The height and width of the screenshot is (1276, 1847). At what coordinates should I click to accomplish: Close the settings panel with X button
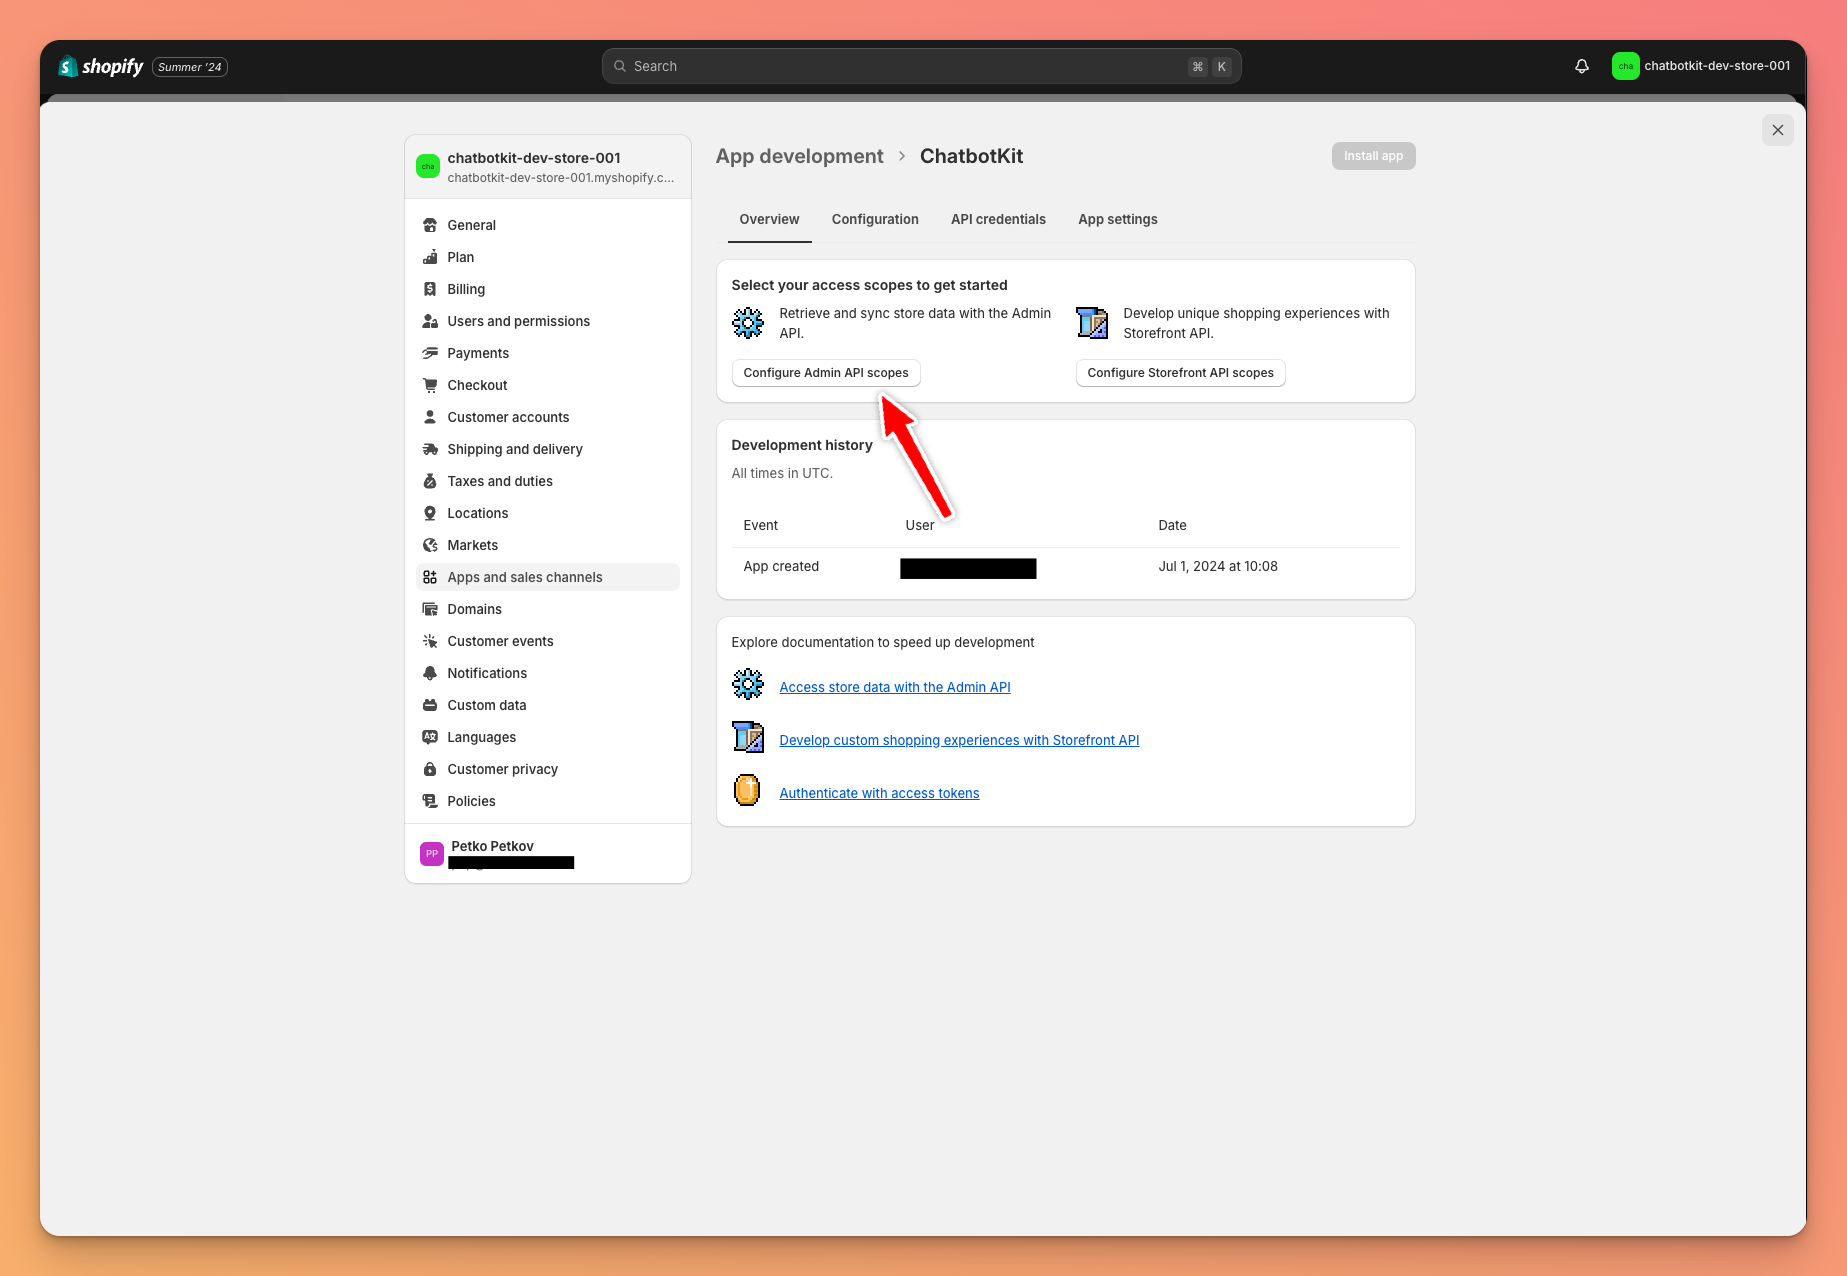click(1777, 130)
